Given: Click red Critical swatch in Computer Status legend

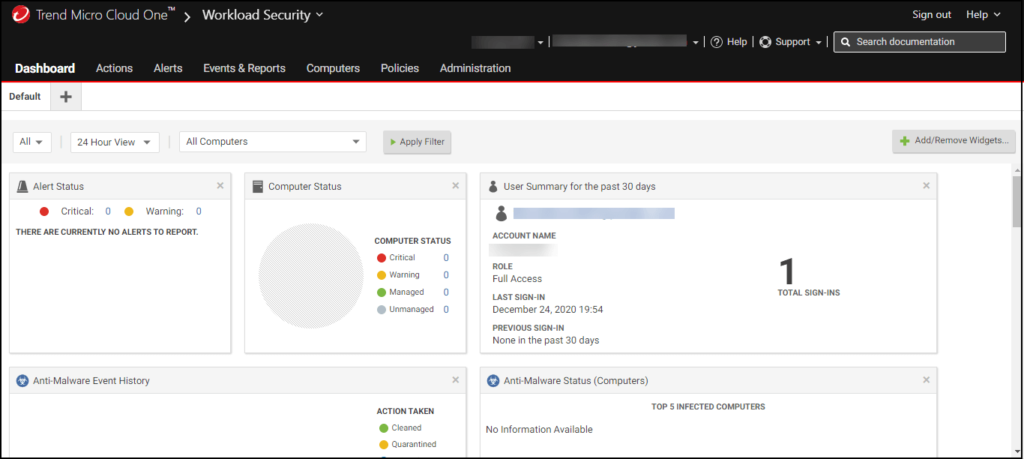Looking at the screenshot, I should click(381, 258).
